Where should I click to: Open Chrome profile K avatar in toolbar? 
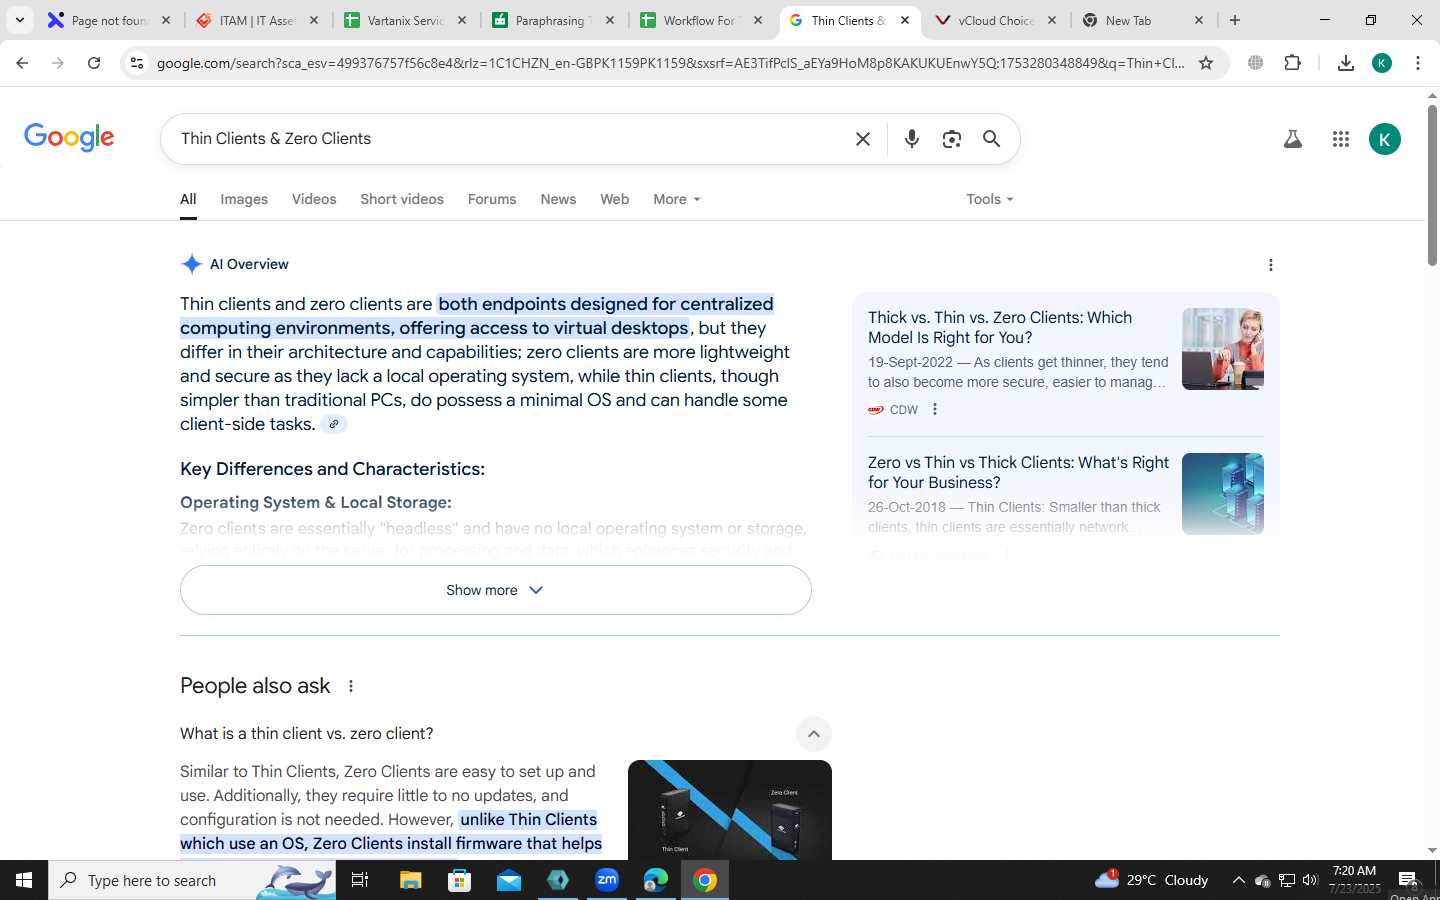(1382, 63)
